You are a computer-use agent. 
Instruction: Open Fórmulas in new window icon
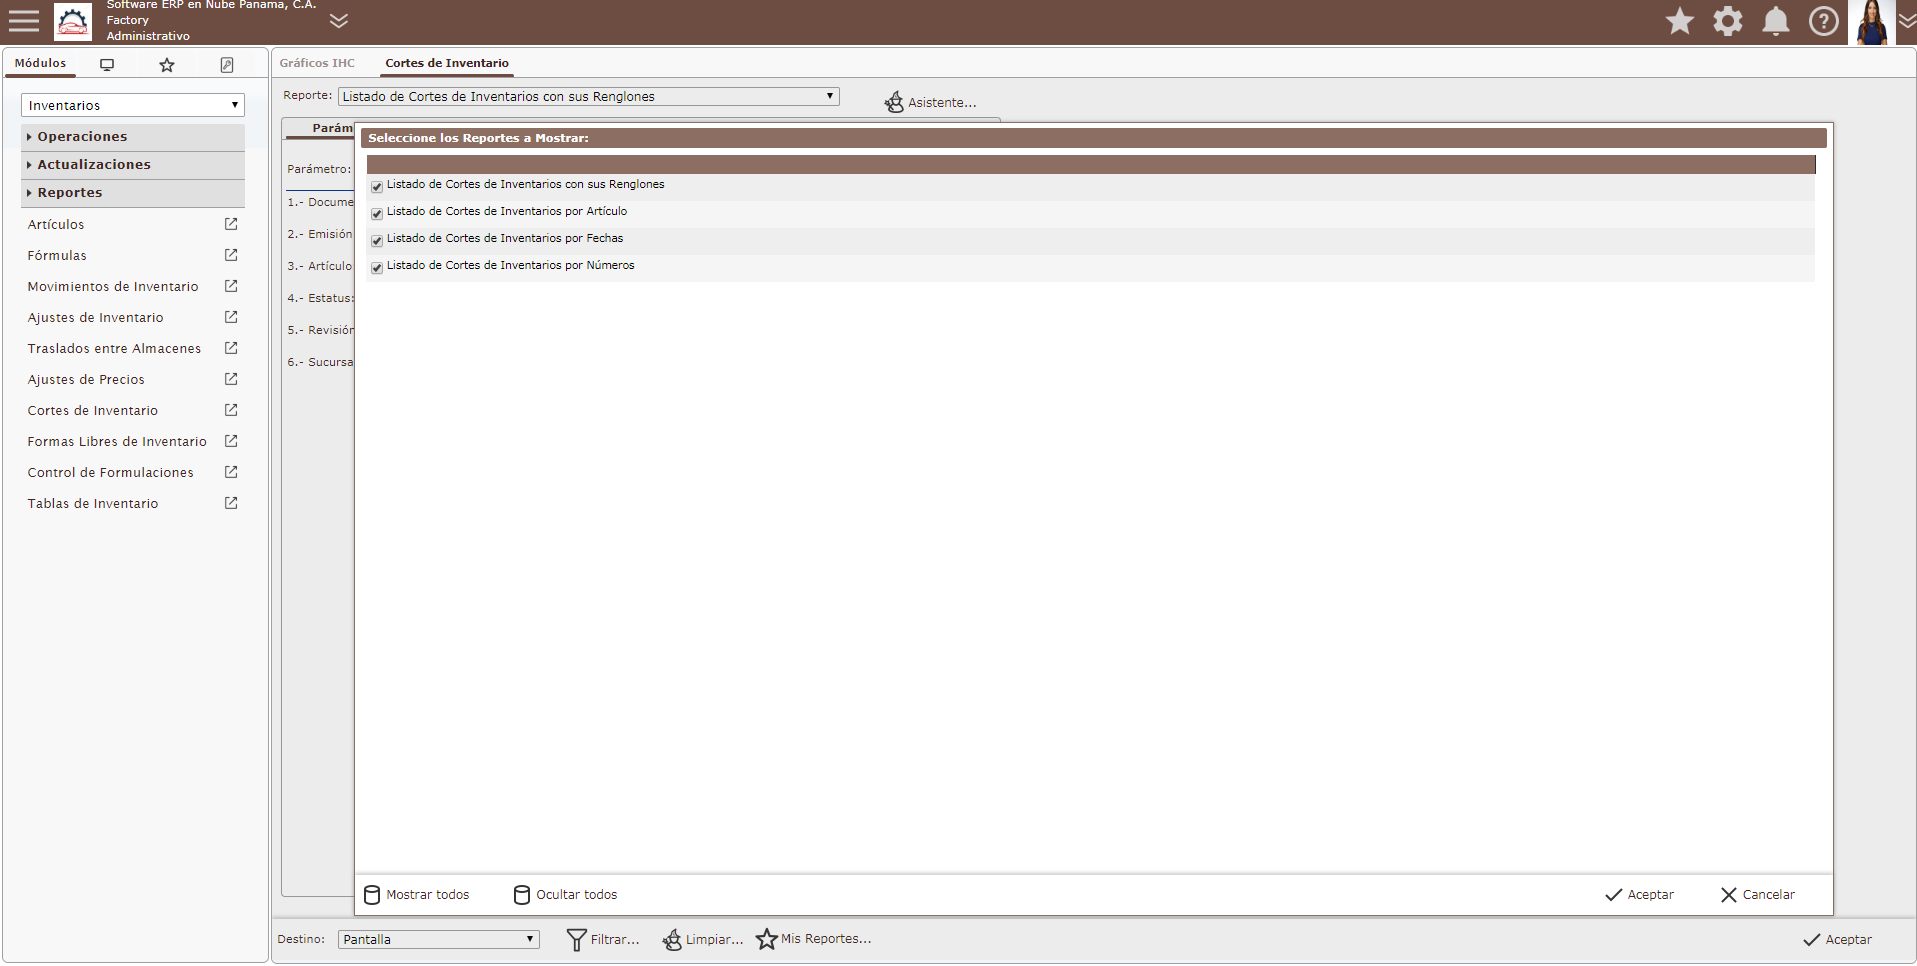click(231, 255)
